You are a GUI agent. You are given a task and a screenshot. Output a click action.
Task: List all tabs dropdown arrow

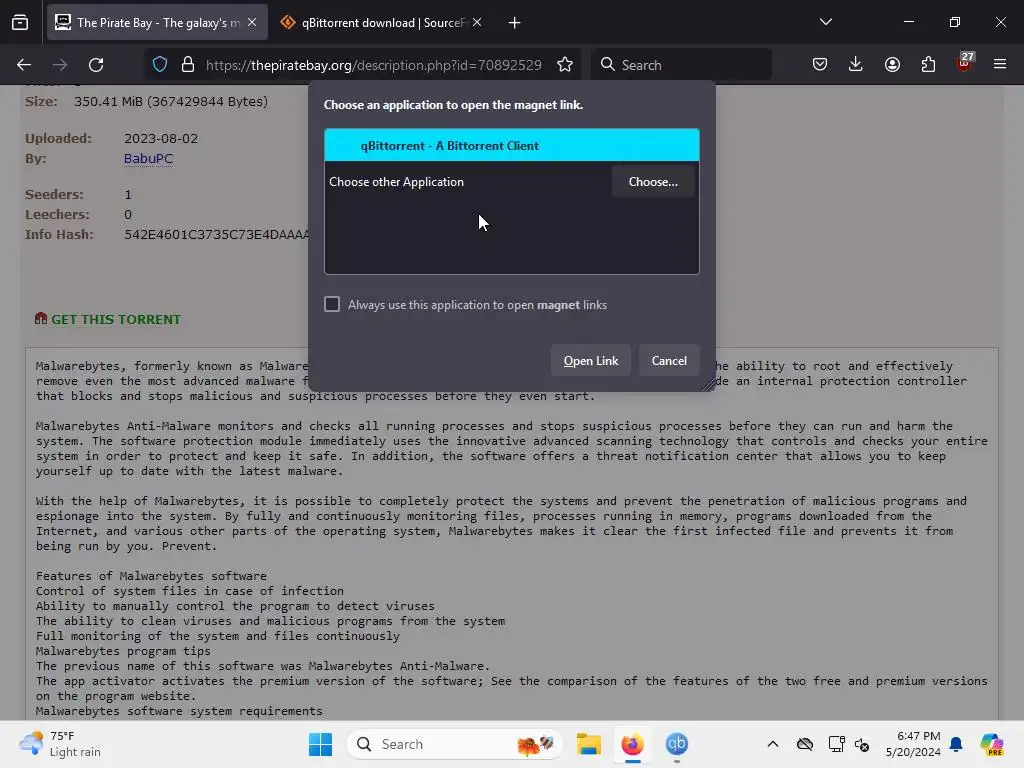(825, 22)
